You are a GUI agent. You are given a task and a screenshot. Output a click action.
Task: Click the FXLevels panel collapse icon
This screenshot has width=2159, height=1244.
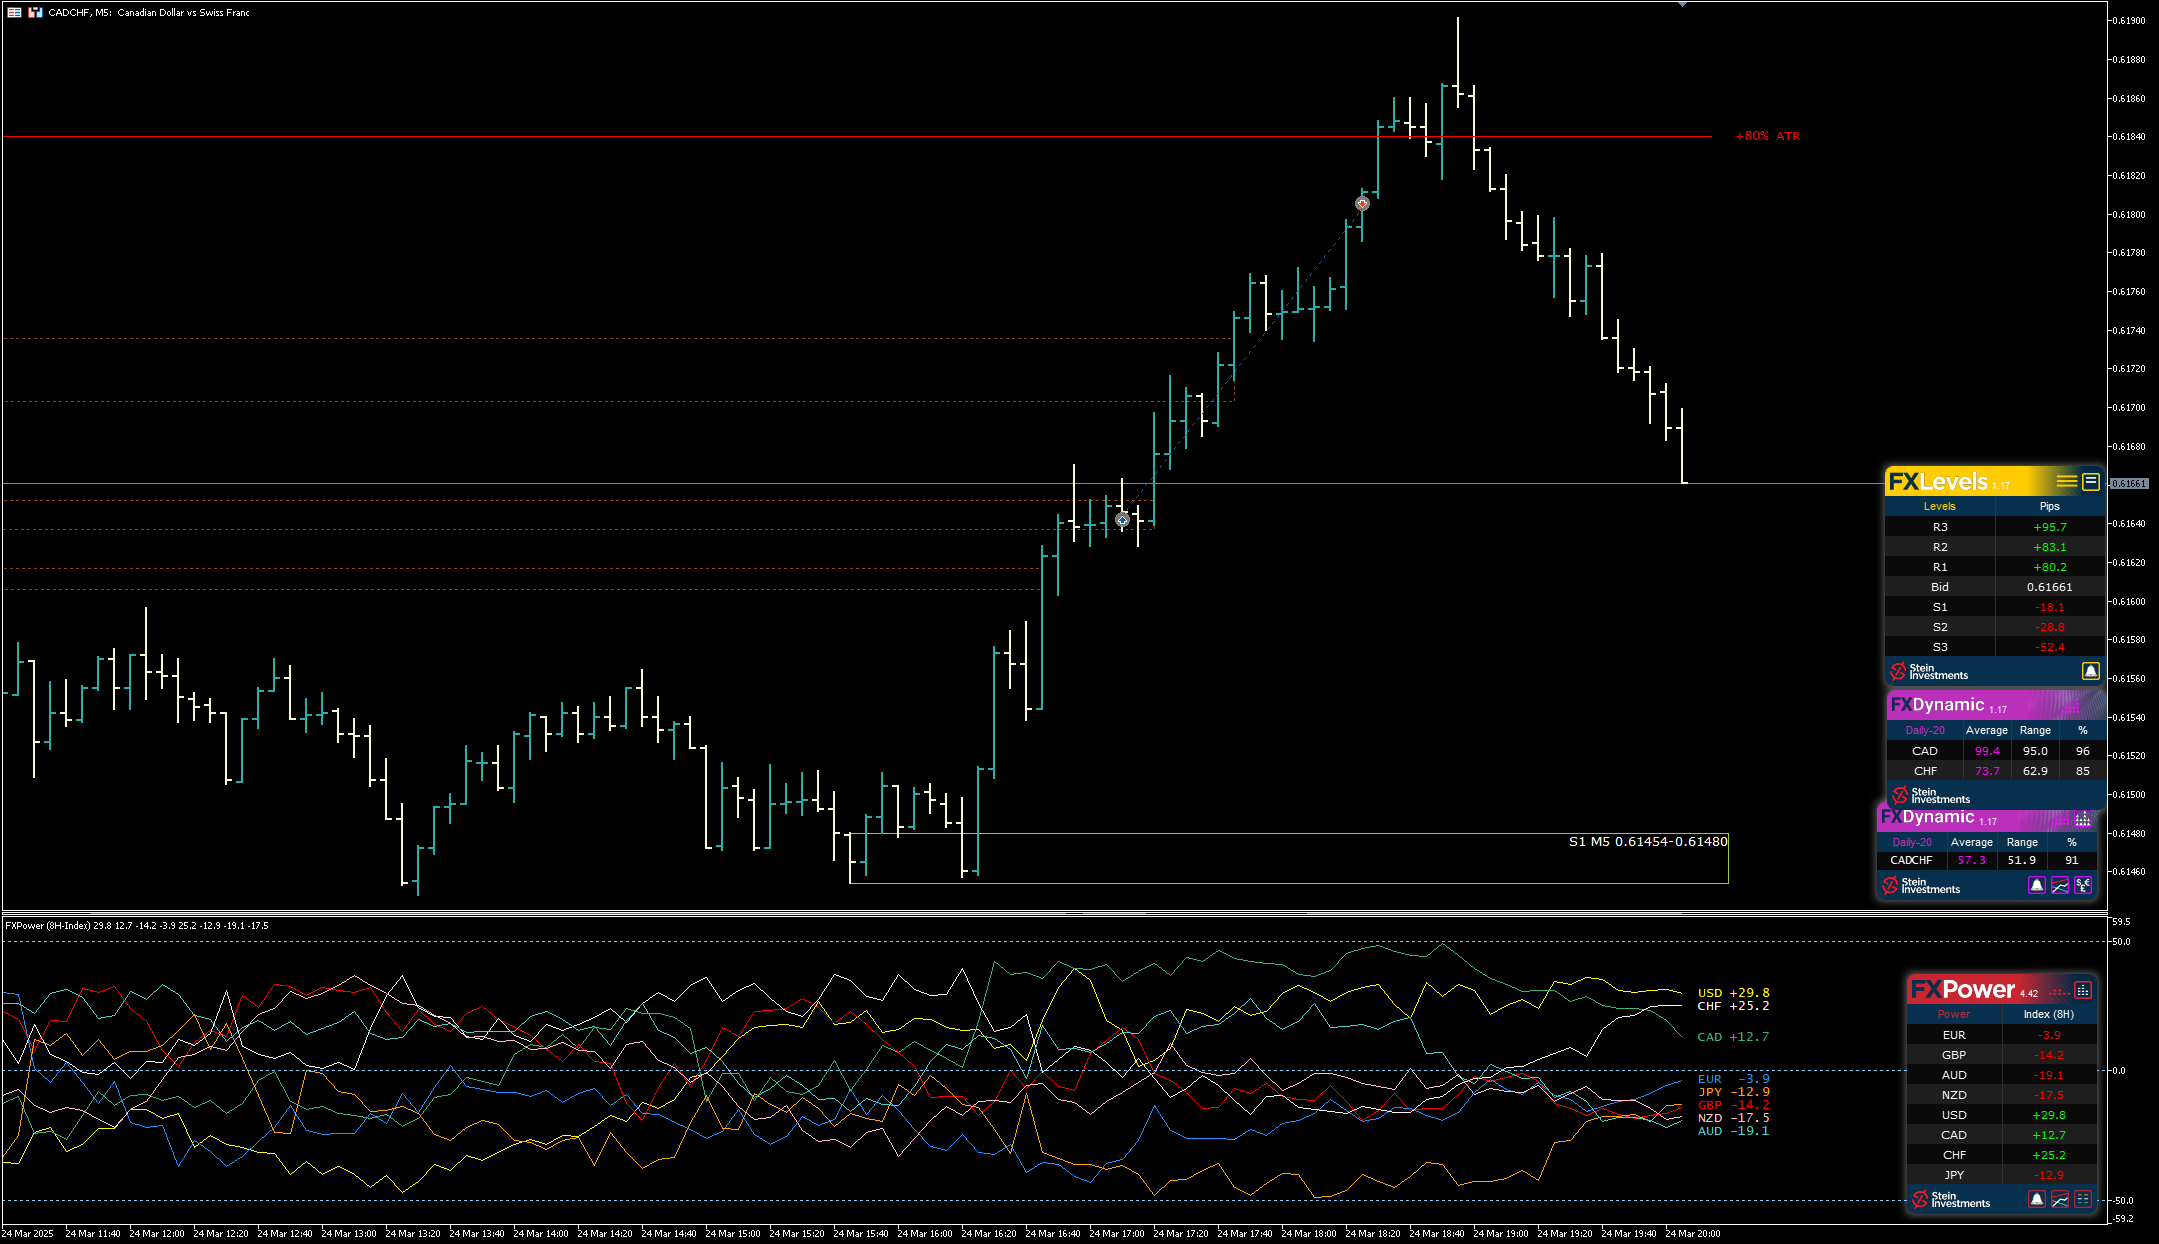[x=2090, y=482]
